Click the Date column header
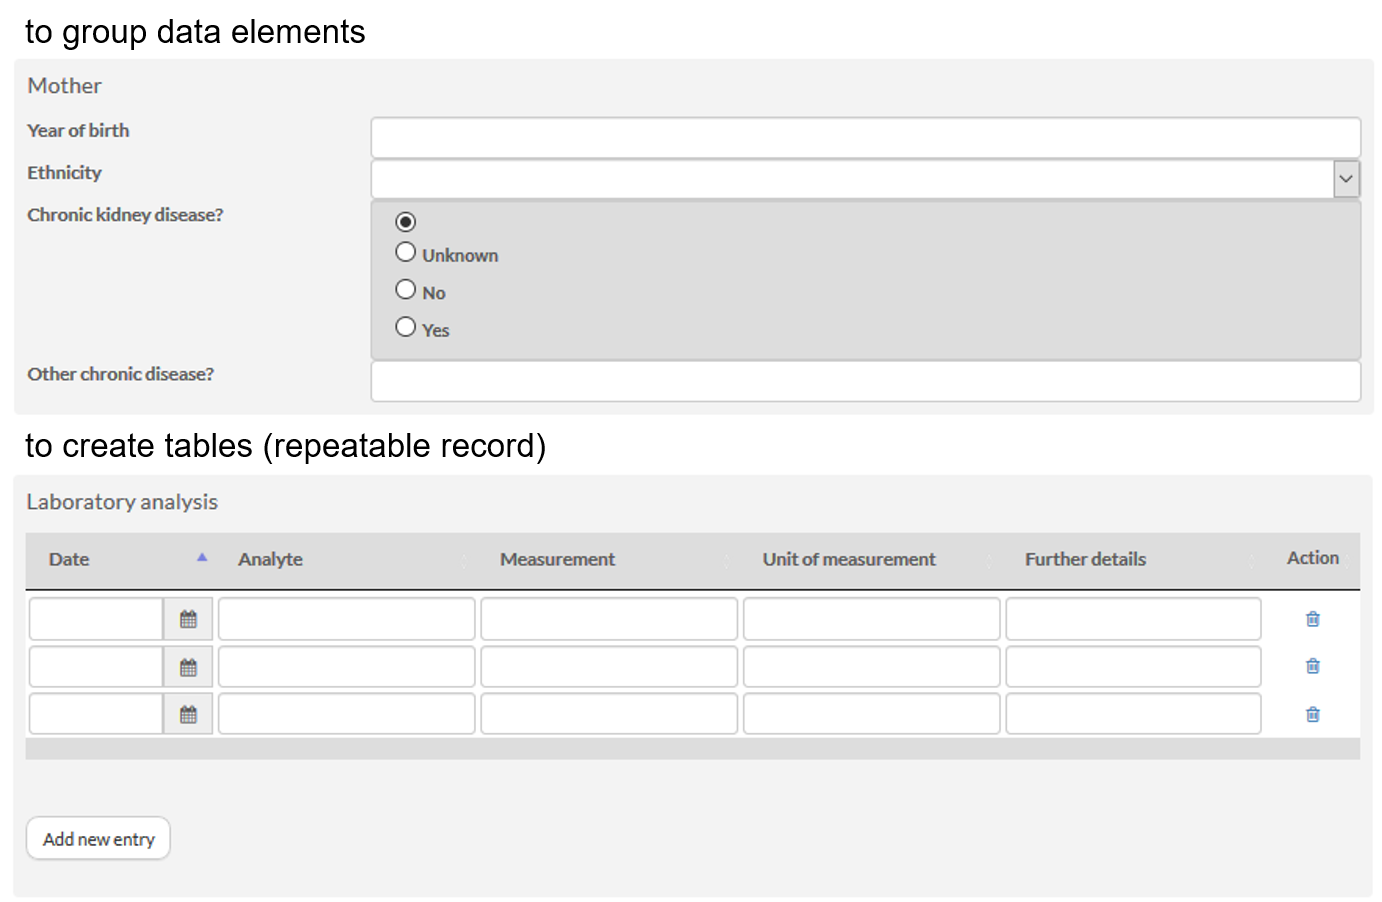The image size is (1382, 902). point(69,559)
